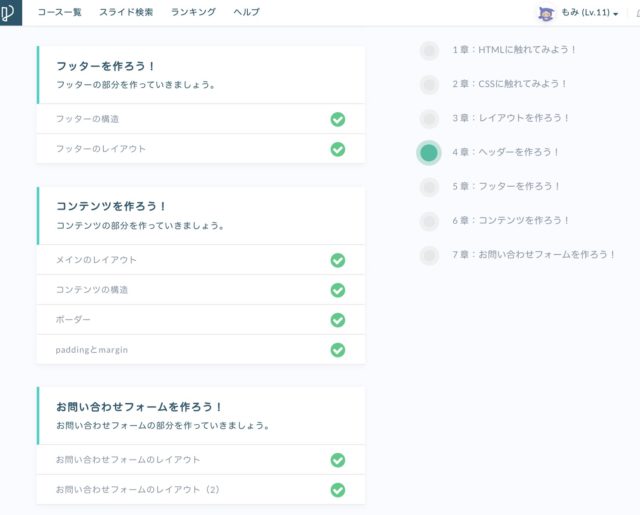The height and width of the screenshot is (515, 640).
Task: Jump to 2章：CSSに触れてみよう！
Action: [x=509, y=84]
